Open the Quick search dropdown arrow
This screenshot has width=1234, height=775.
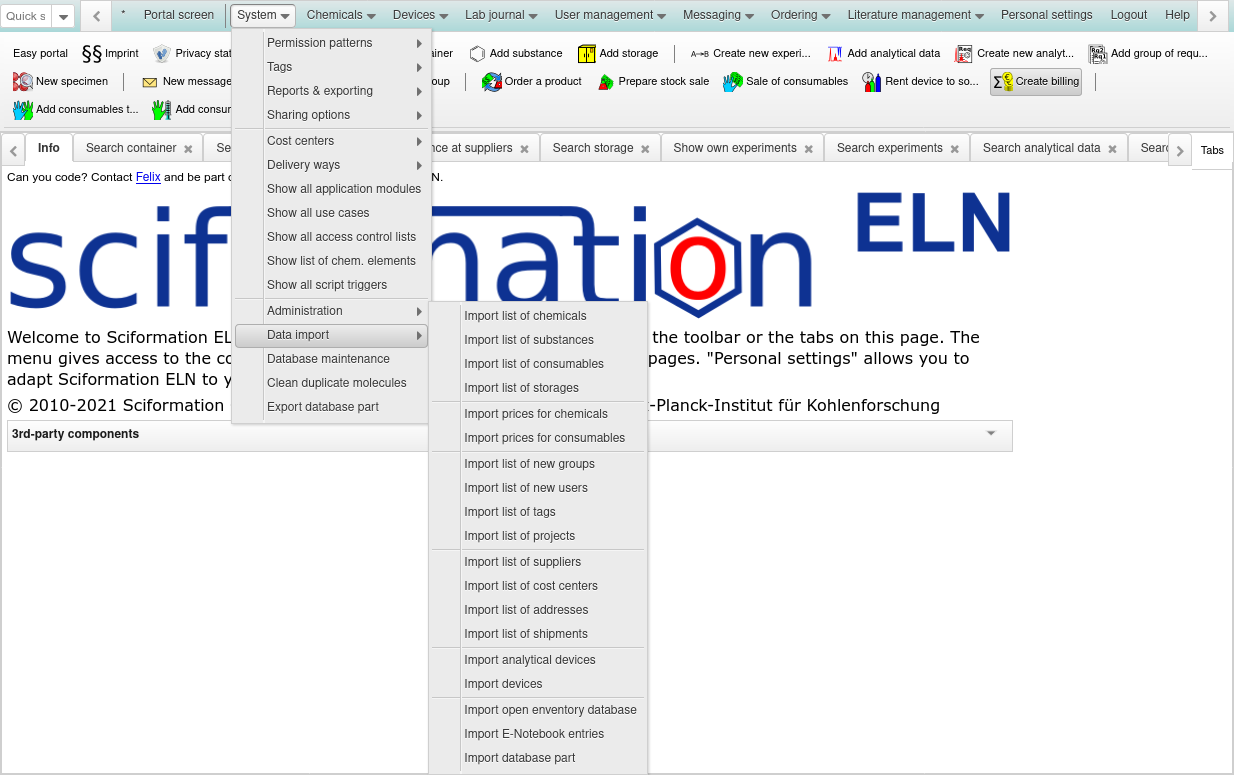63,16
